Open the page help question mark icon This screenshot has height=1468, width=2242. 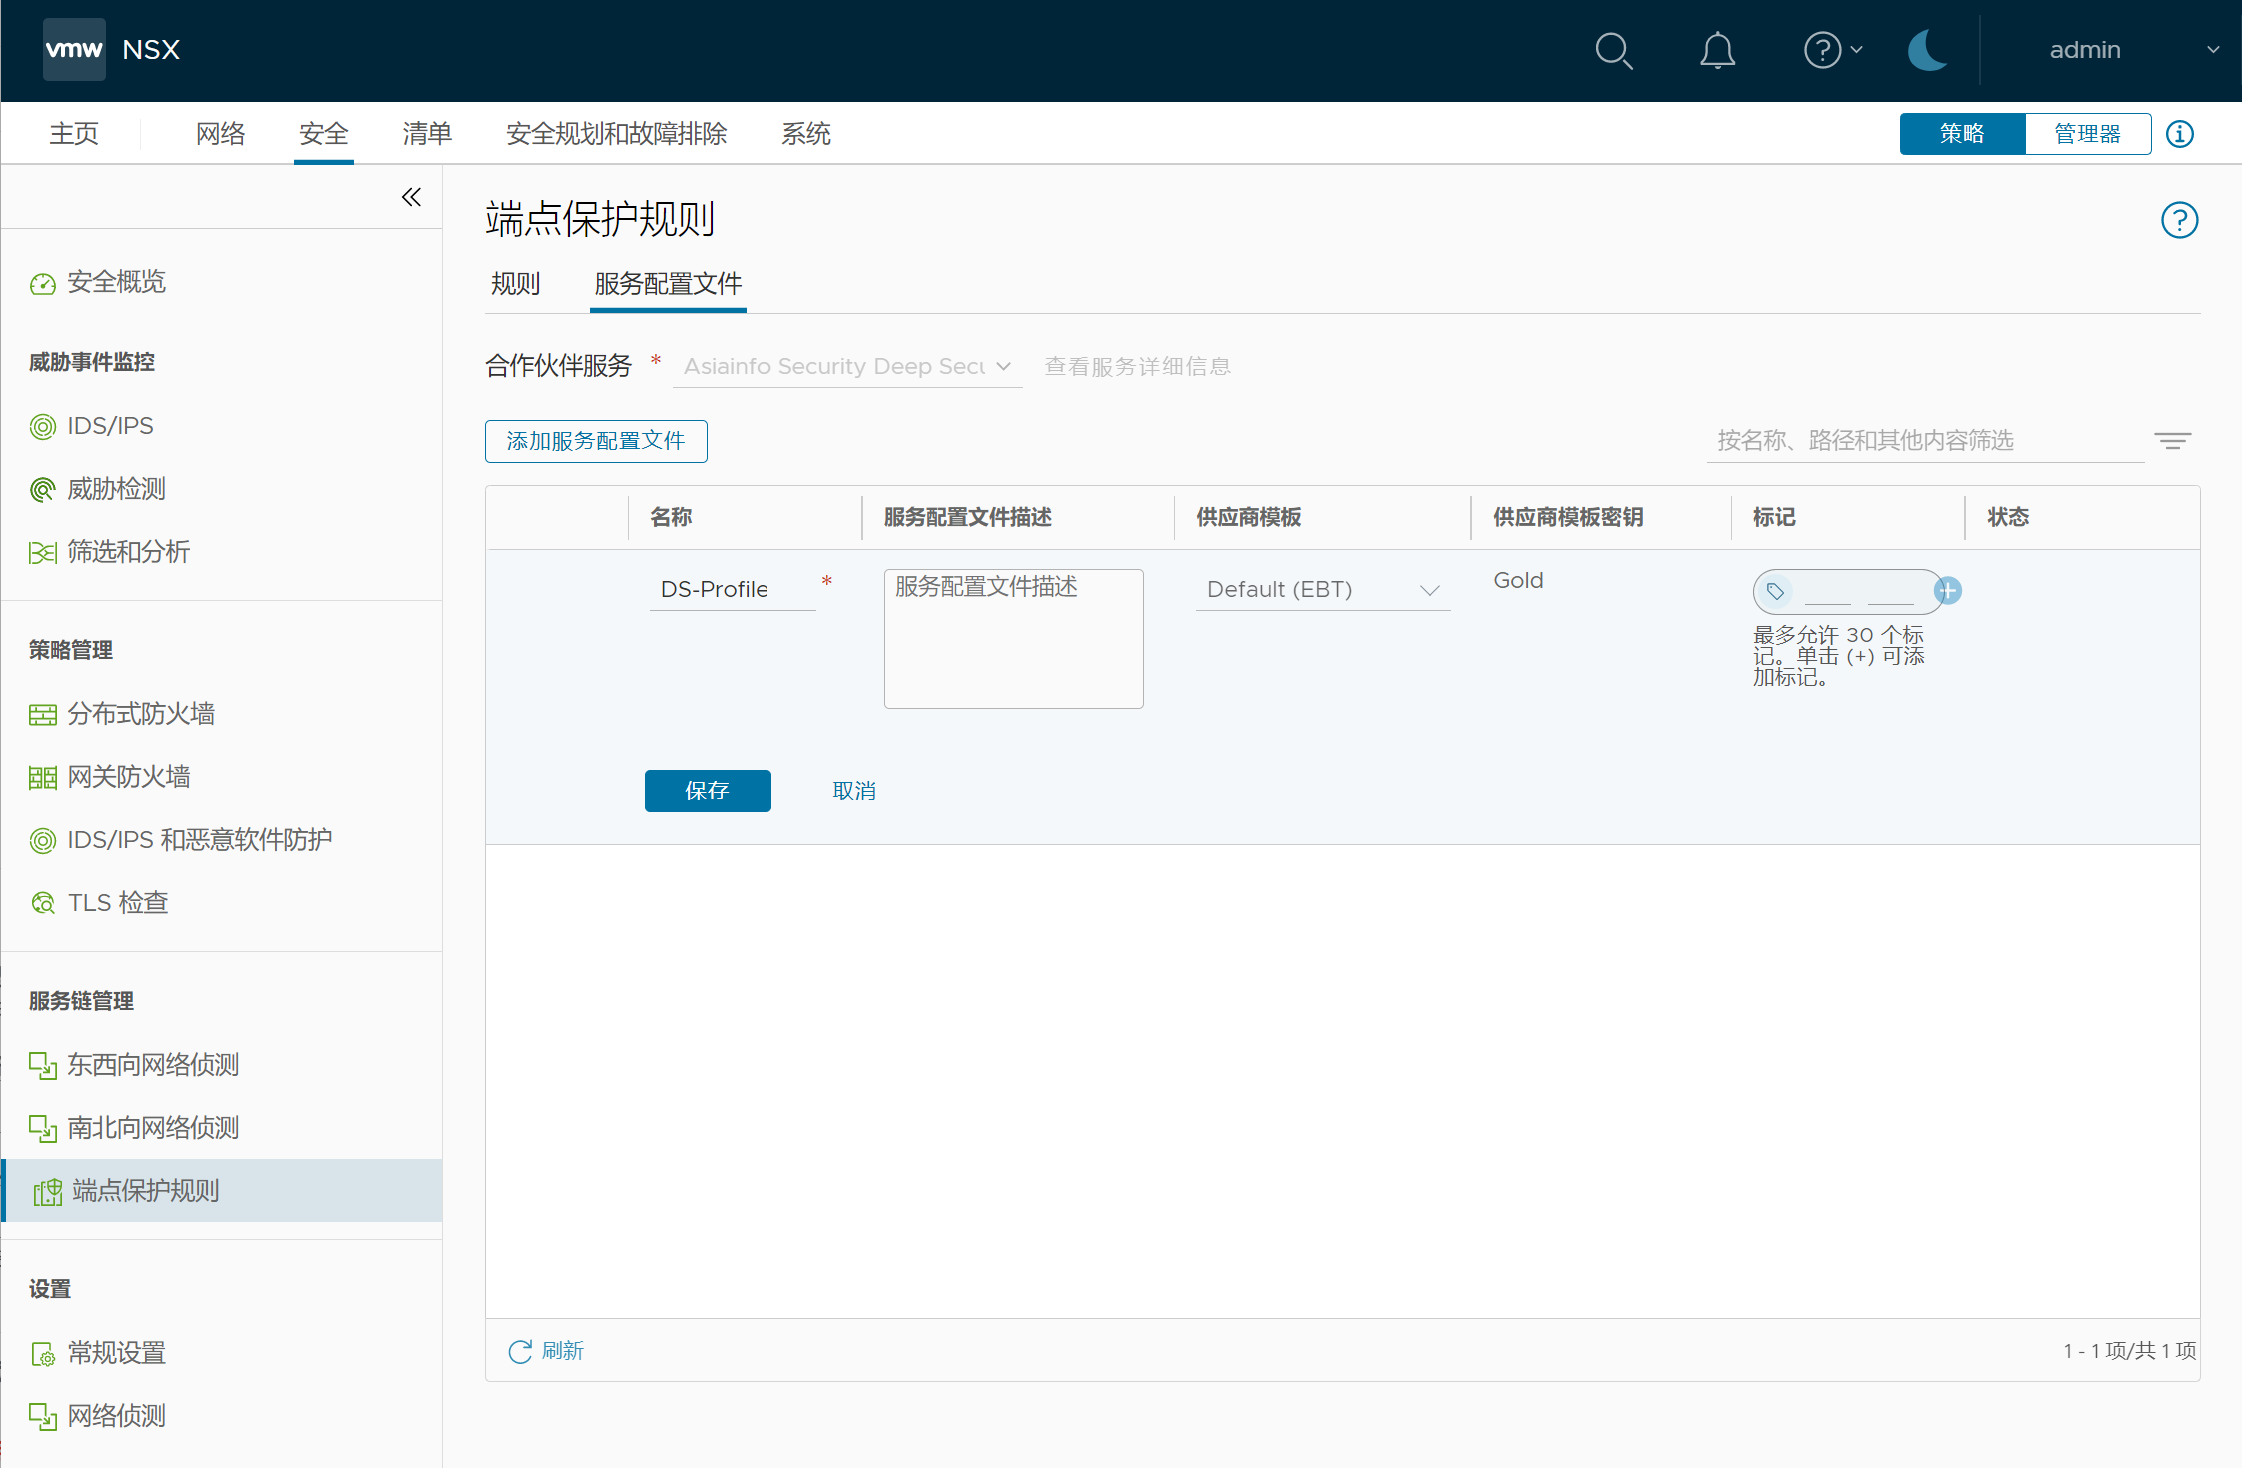tap(2179, 220)
